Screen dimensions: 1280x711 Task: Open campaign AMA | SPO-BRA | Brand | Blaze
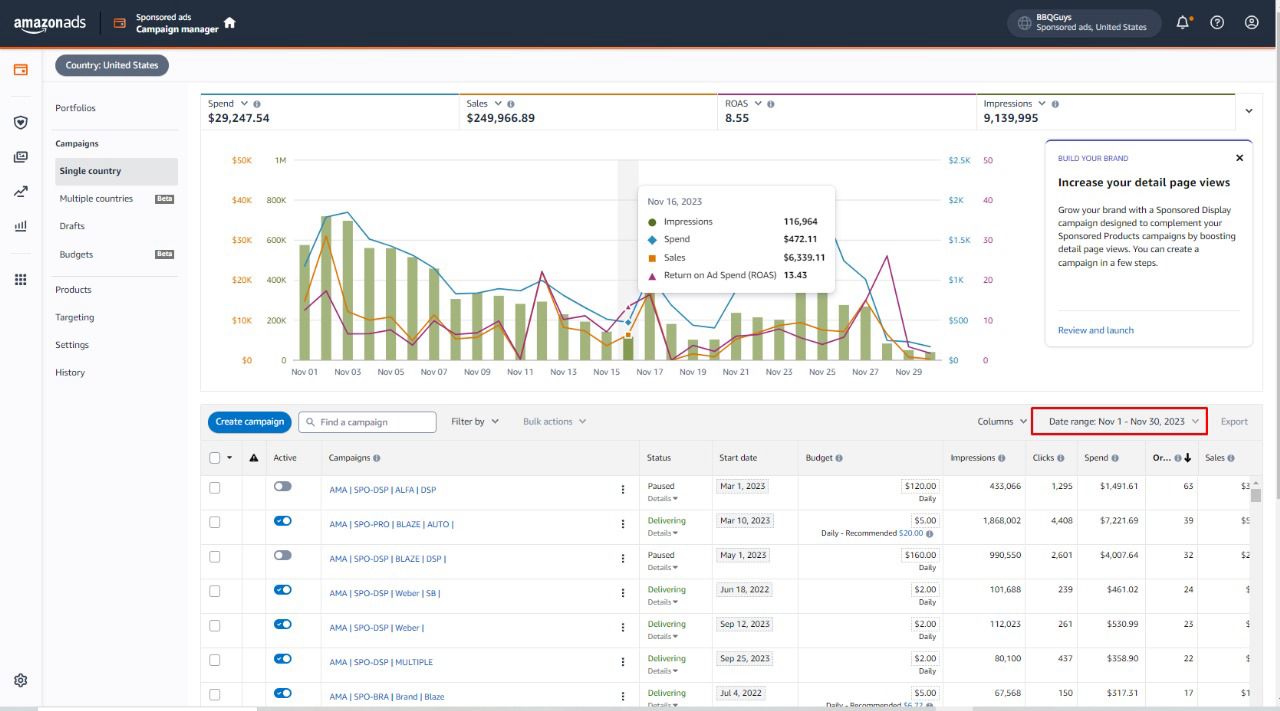point(387,697)
